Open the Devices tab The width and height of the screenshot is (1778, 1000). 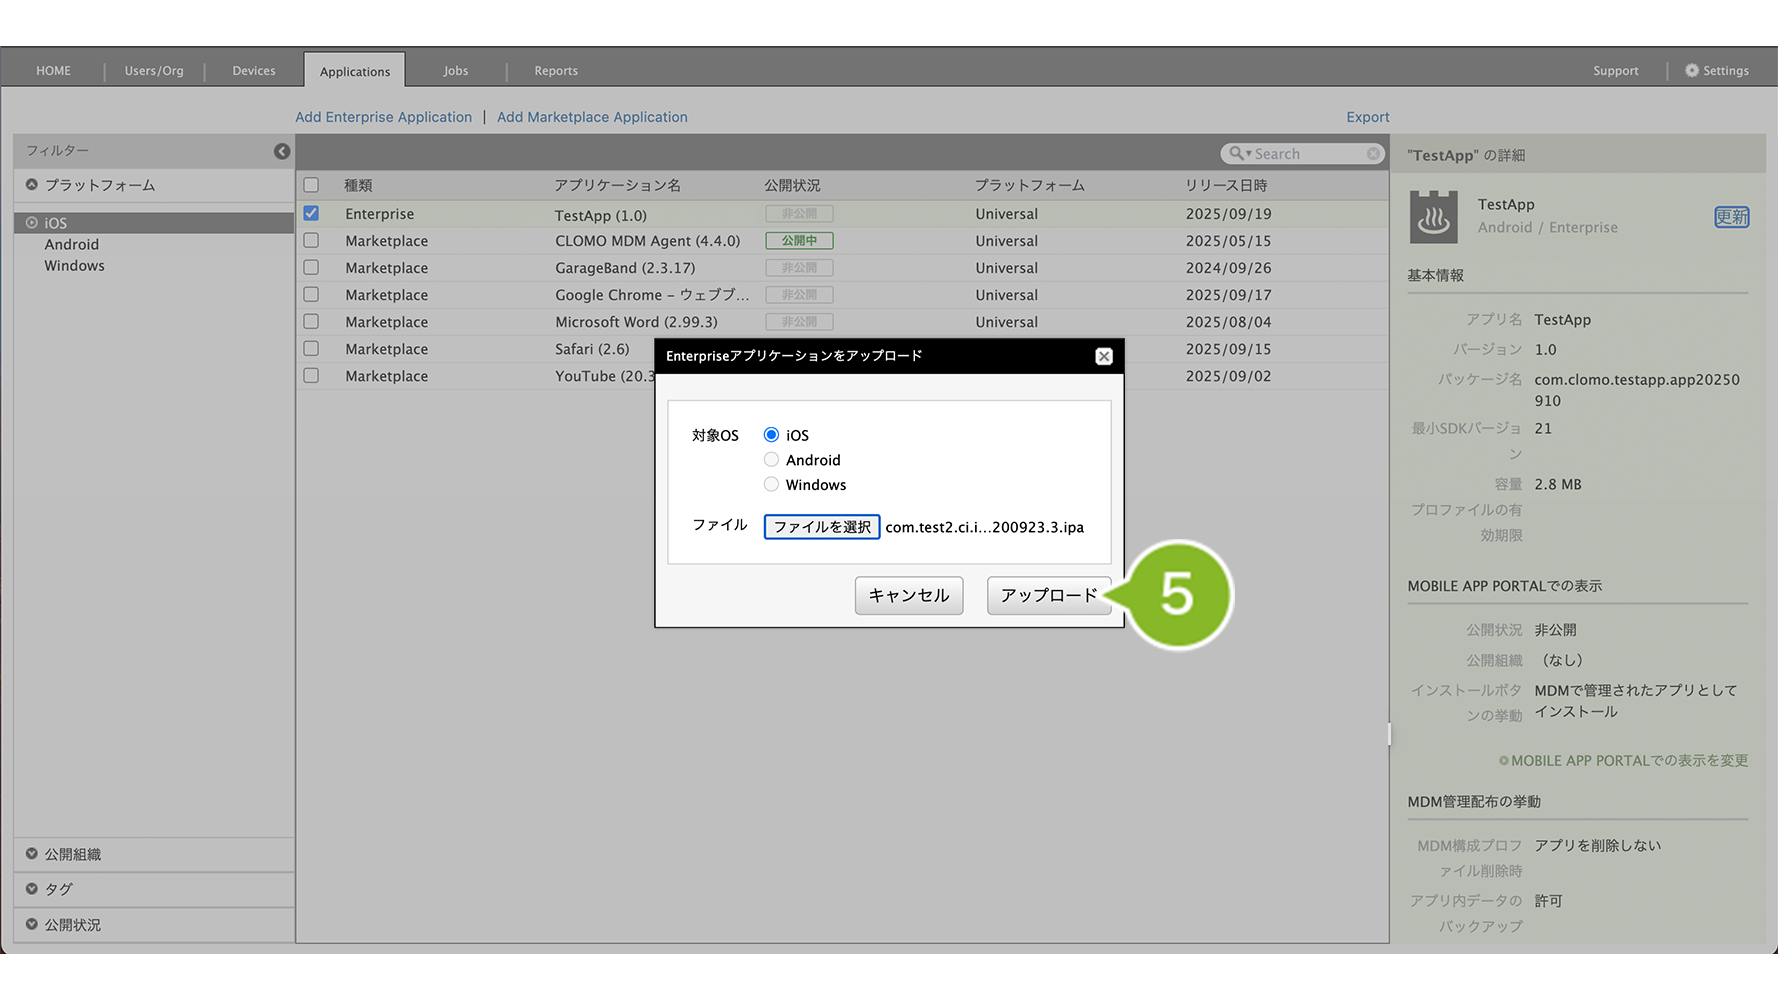pos(254,71)
